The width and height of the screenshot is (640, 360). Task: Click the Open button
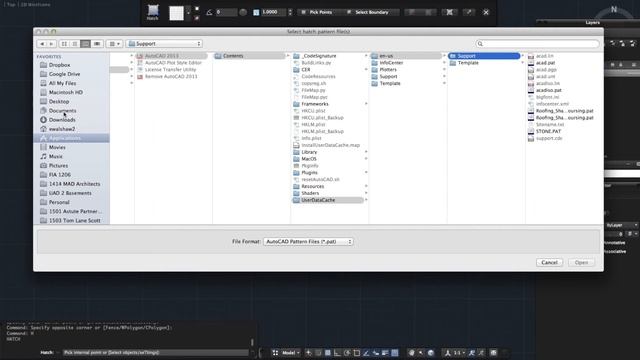(581, 262)
